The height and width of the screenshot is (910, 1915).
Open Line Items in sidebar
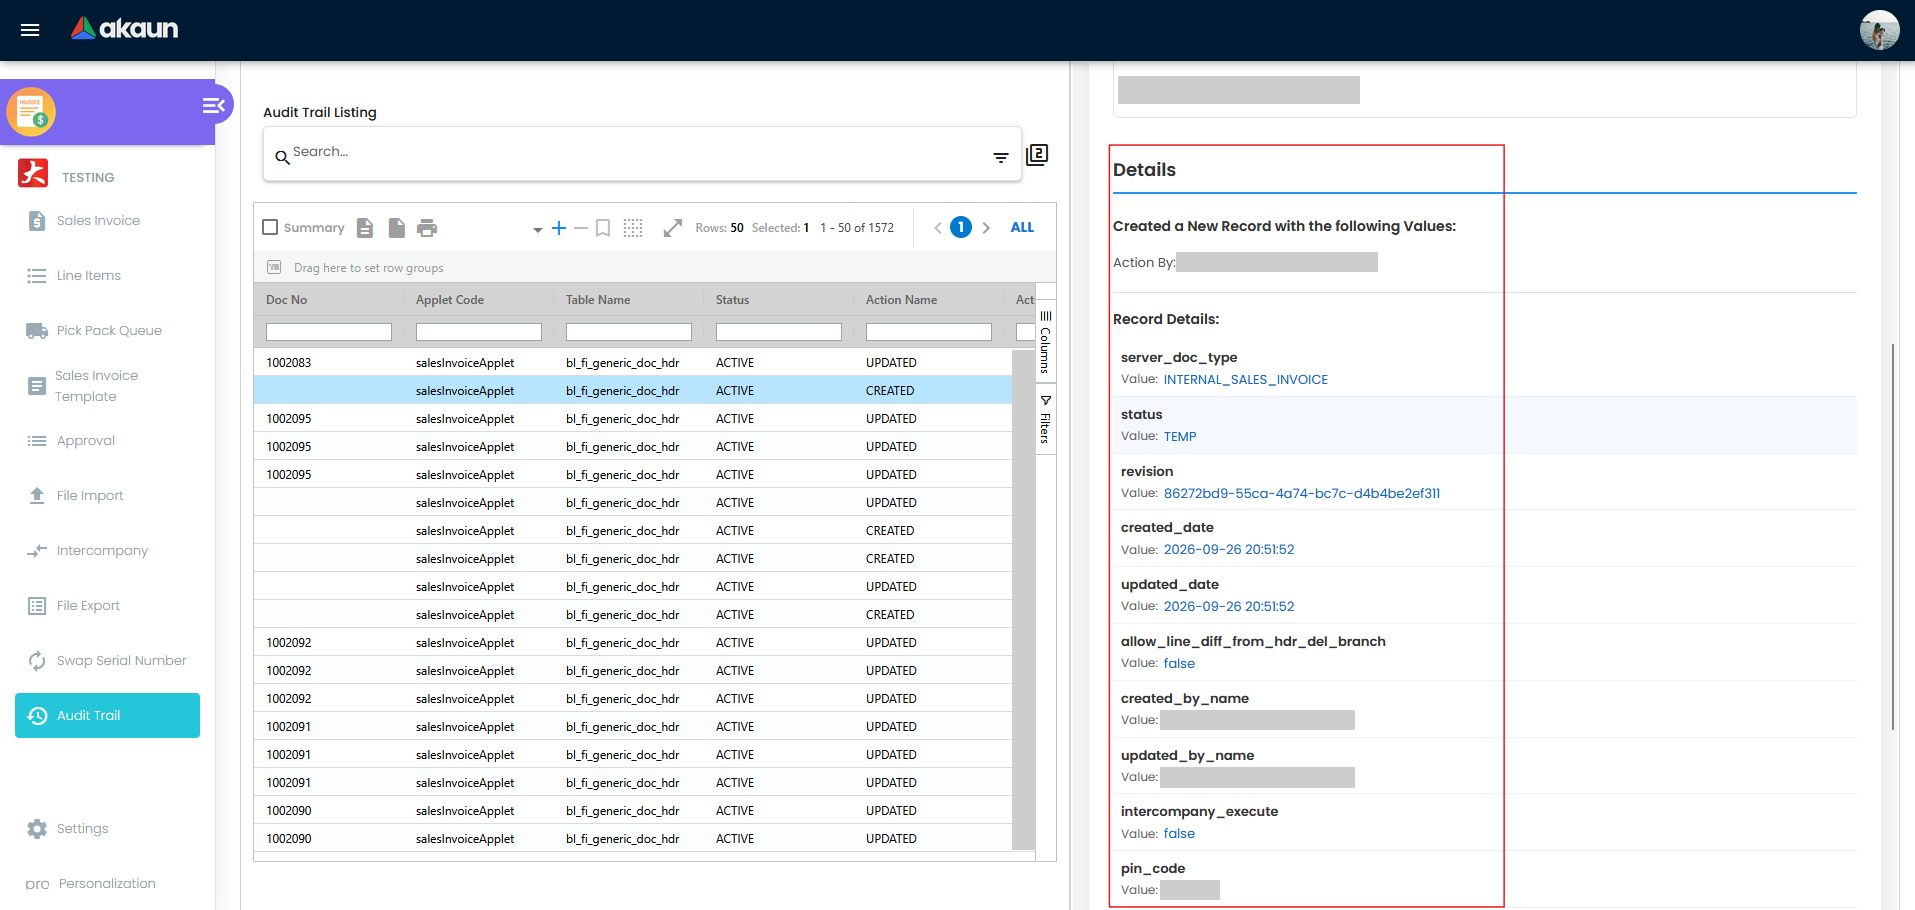click(x=88, y=276)
